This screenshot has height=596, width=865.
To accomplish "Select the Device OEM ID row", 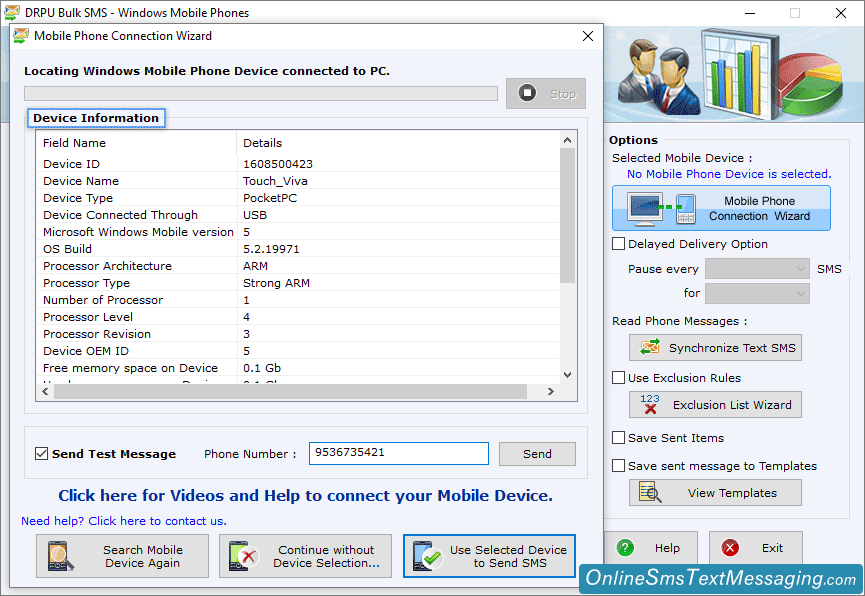I will pos(298,351).
